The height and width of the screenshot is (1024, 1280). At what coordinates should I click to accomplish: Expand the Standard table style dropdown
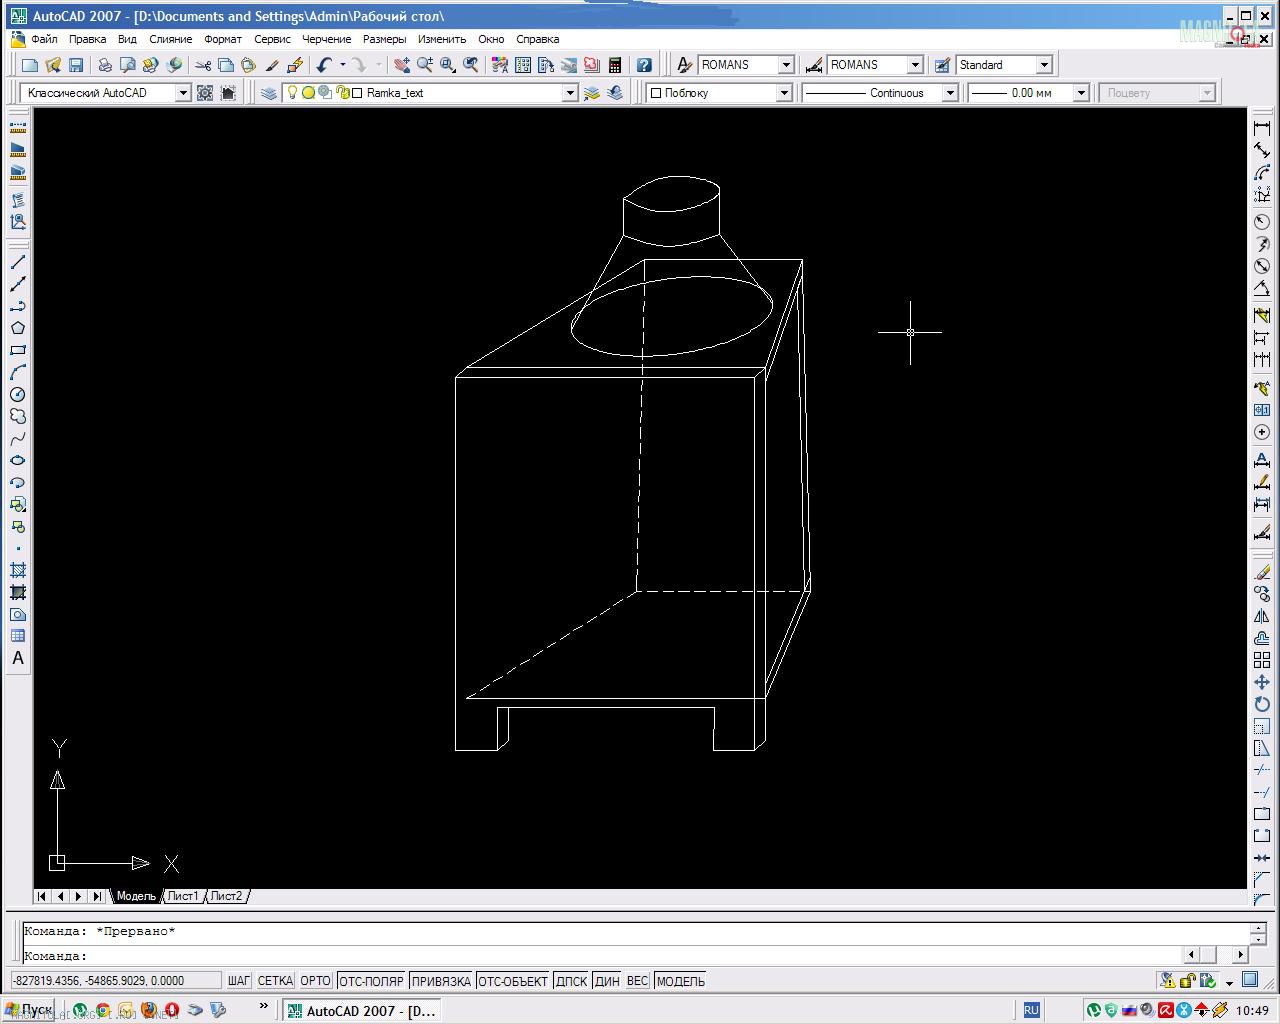pyautogui.click(x=1044, y=65)
